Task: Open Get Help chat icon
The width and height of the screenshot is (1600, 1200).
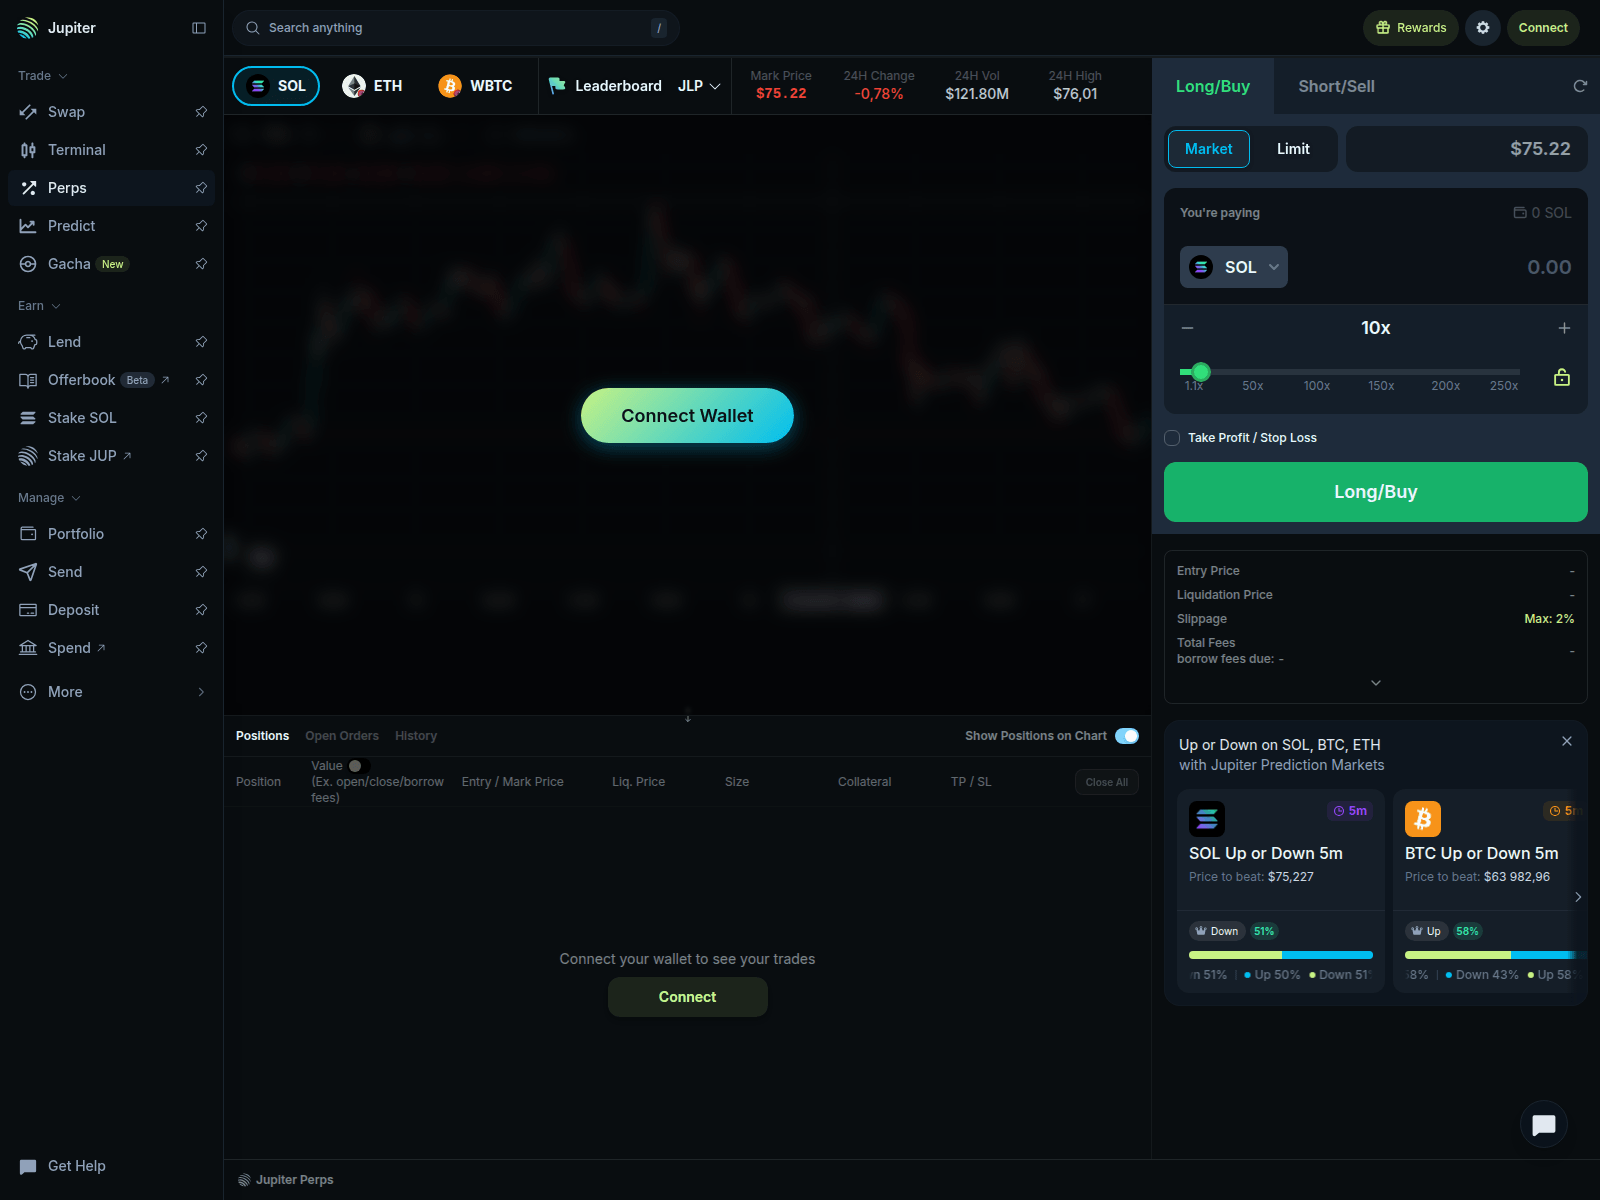Action: (28, 1166)
